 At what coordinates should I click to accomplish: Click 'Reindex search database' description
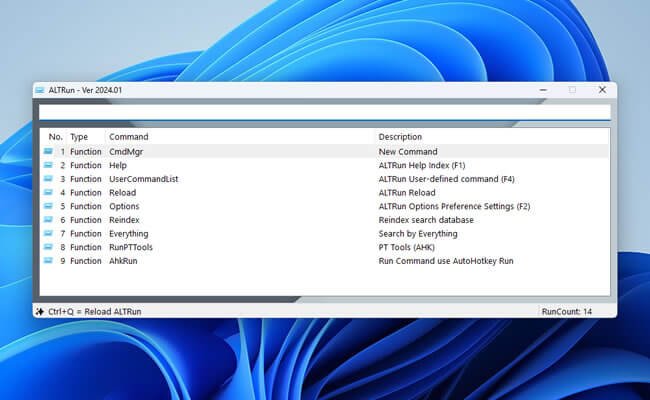click(426, 220)
